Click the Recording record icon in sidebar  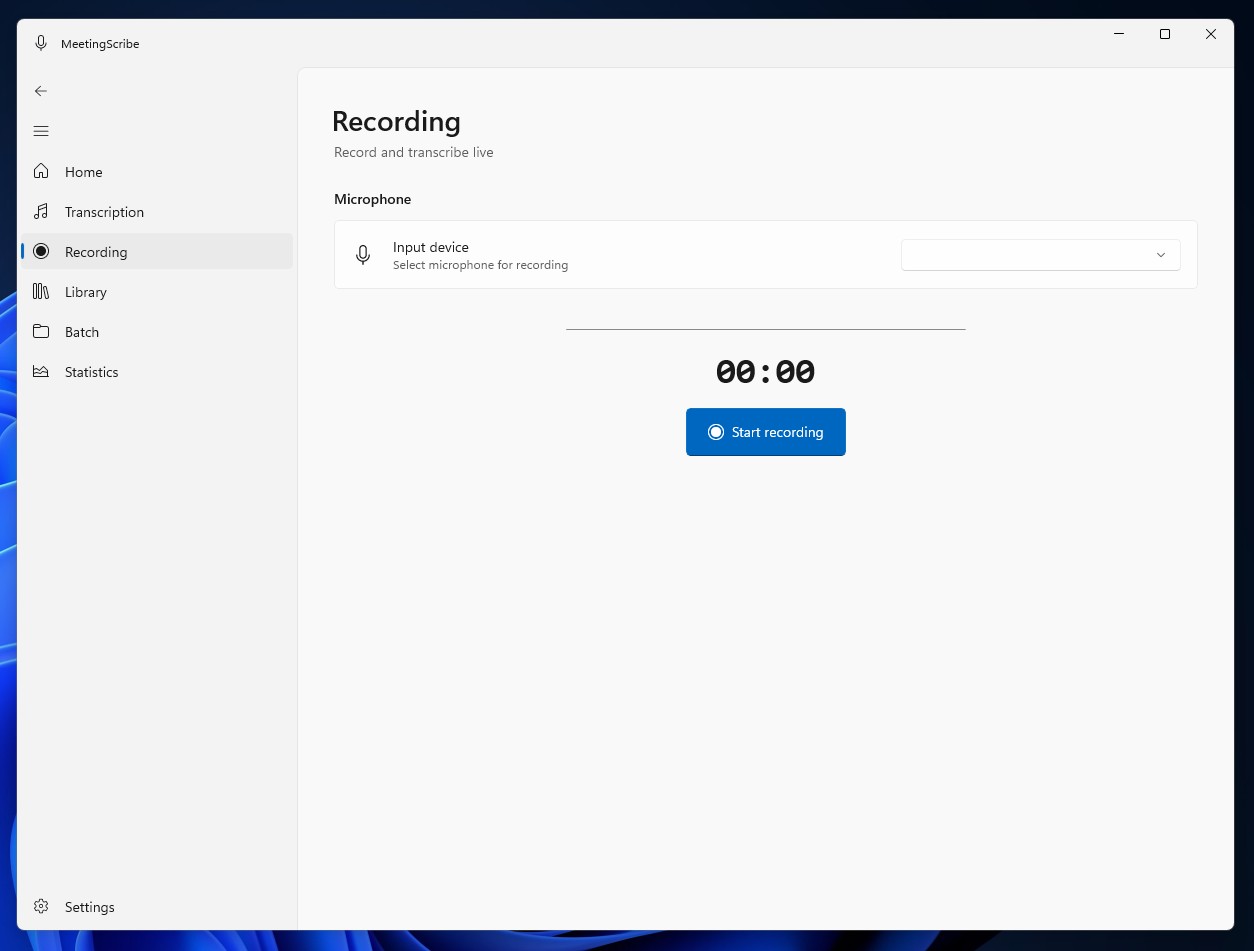coord(41,251)
